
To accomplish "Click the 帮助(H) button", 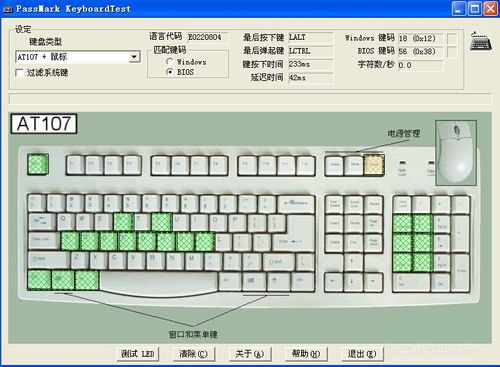I will click(x=306, y=354).
